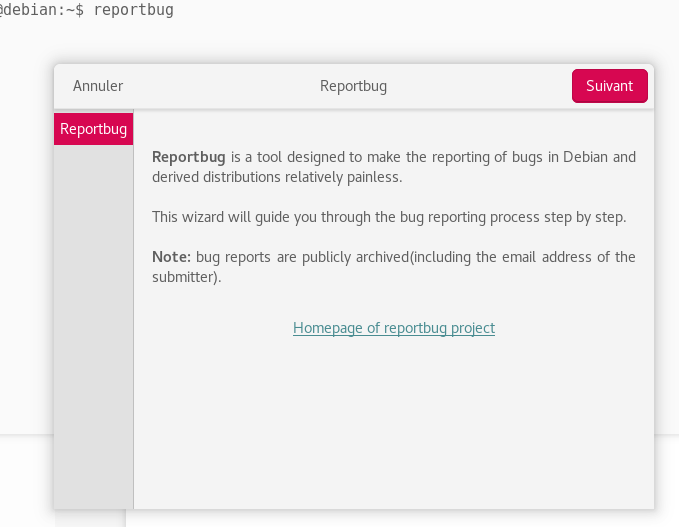The height and width of the screenshot is (527, 679).
Task: Select the Reportbug sidebar step
Action: click(x=94, y=129)
